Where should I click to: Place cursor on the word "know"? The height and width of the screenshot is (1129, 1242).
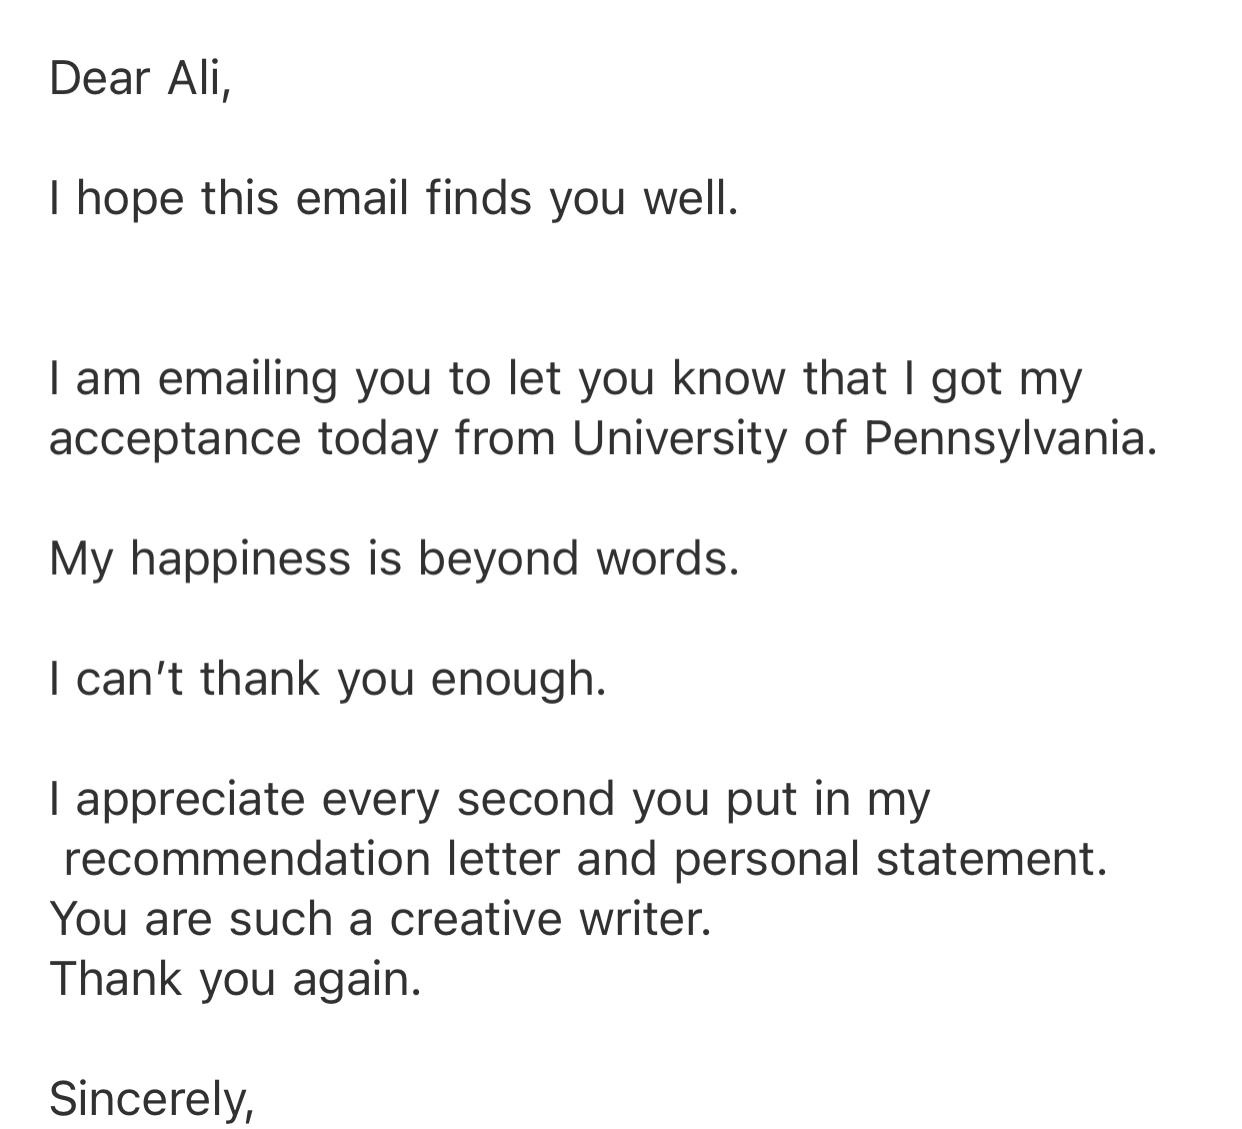point(729,378)
